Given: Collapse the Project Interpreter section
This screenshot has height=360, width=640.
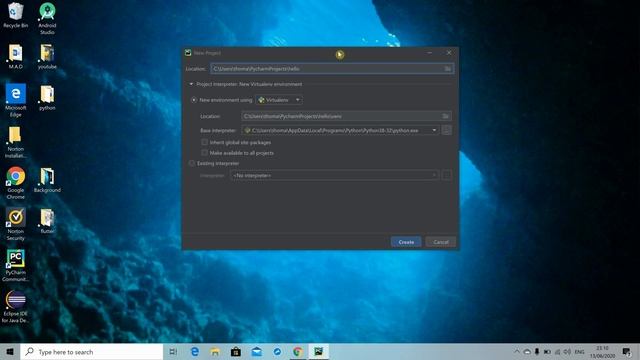Looking at the screenshot, I should pyautogui.click(x=191, y=84).
